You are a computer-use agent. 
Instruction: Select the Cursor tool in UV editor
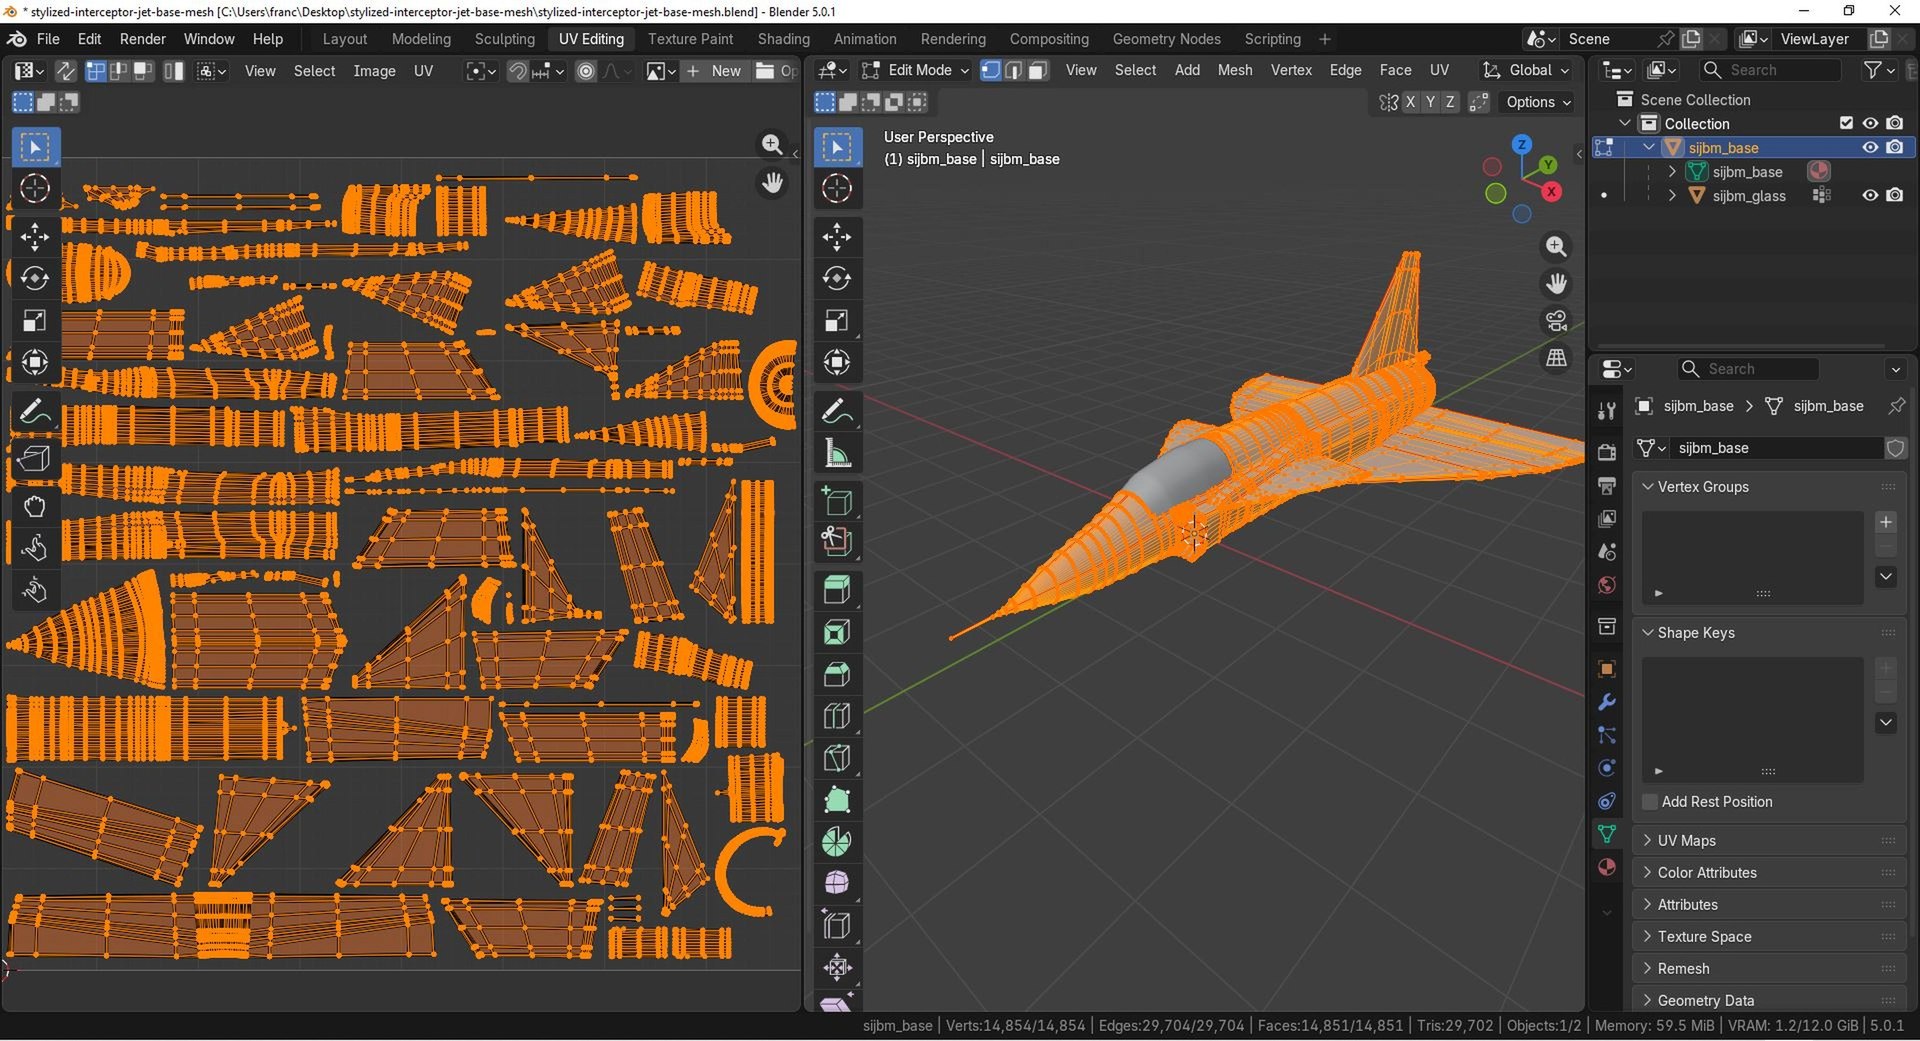coord(35,189)
